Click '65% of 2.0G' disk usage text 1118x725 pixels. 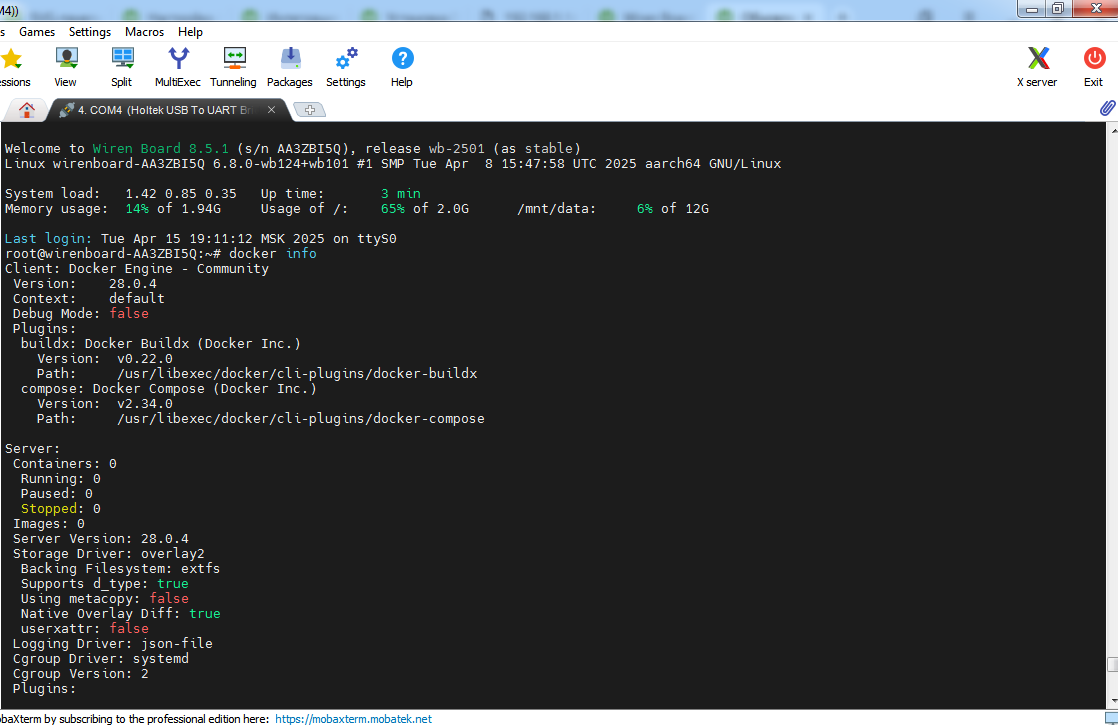pos(425,209)
